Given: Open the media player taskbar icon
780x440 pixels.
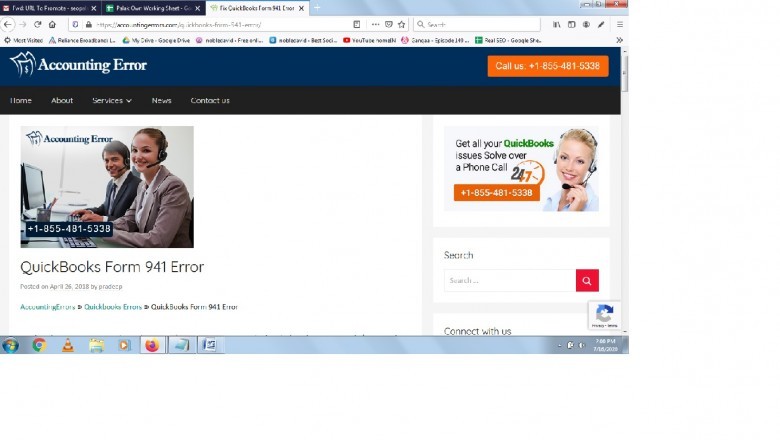Looking at the screenshot, I should [124, 345].
